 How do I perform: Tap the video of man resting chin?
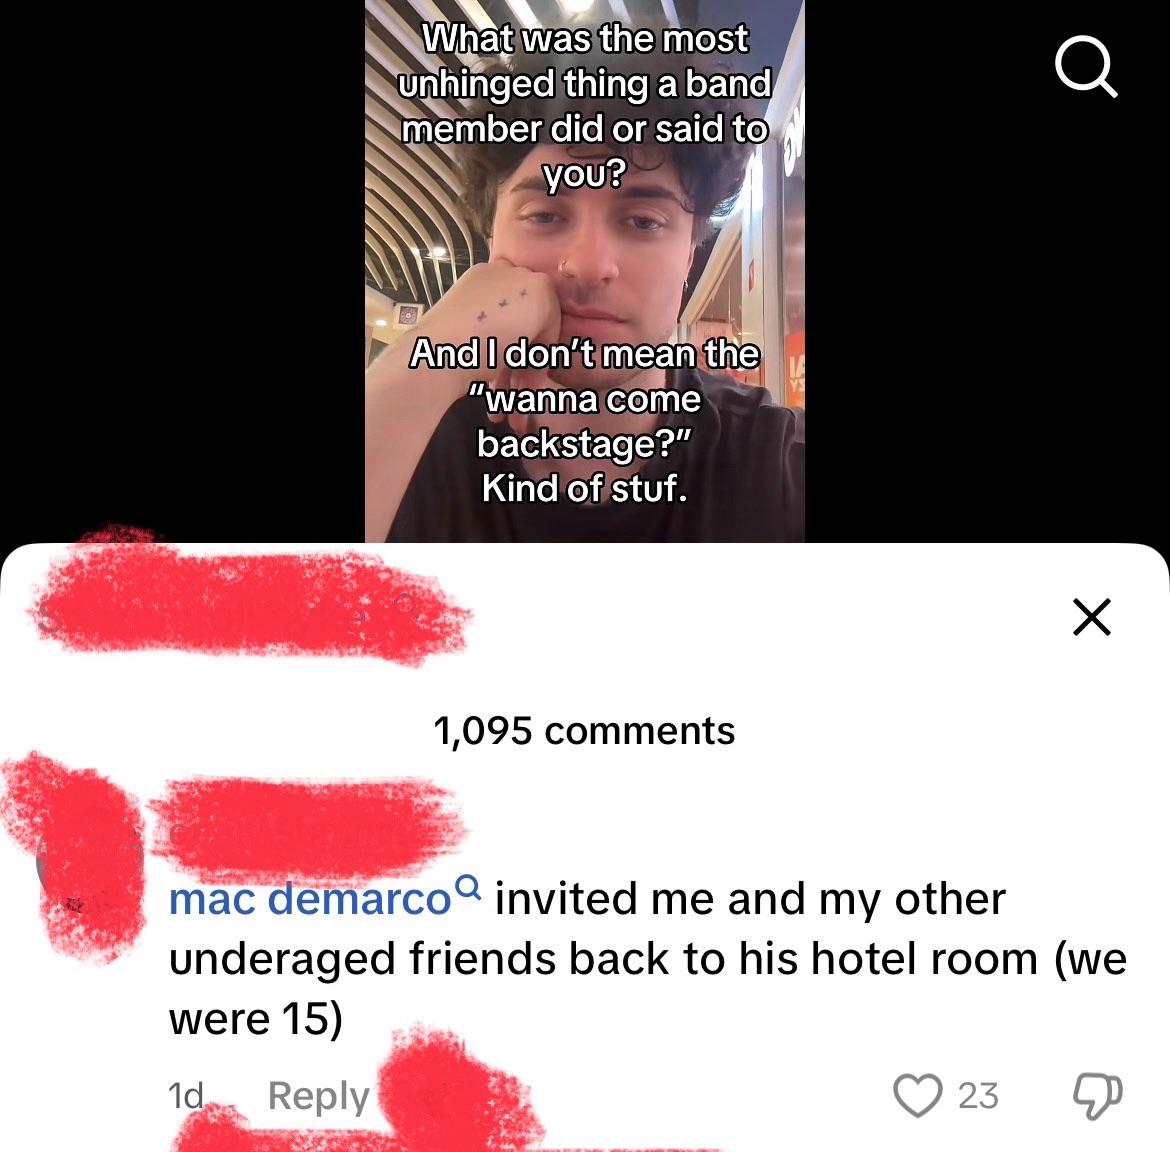584,271
